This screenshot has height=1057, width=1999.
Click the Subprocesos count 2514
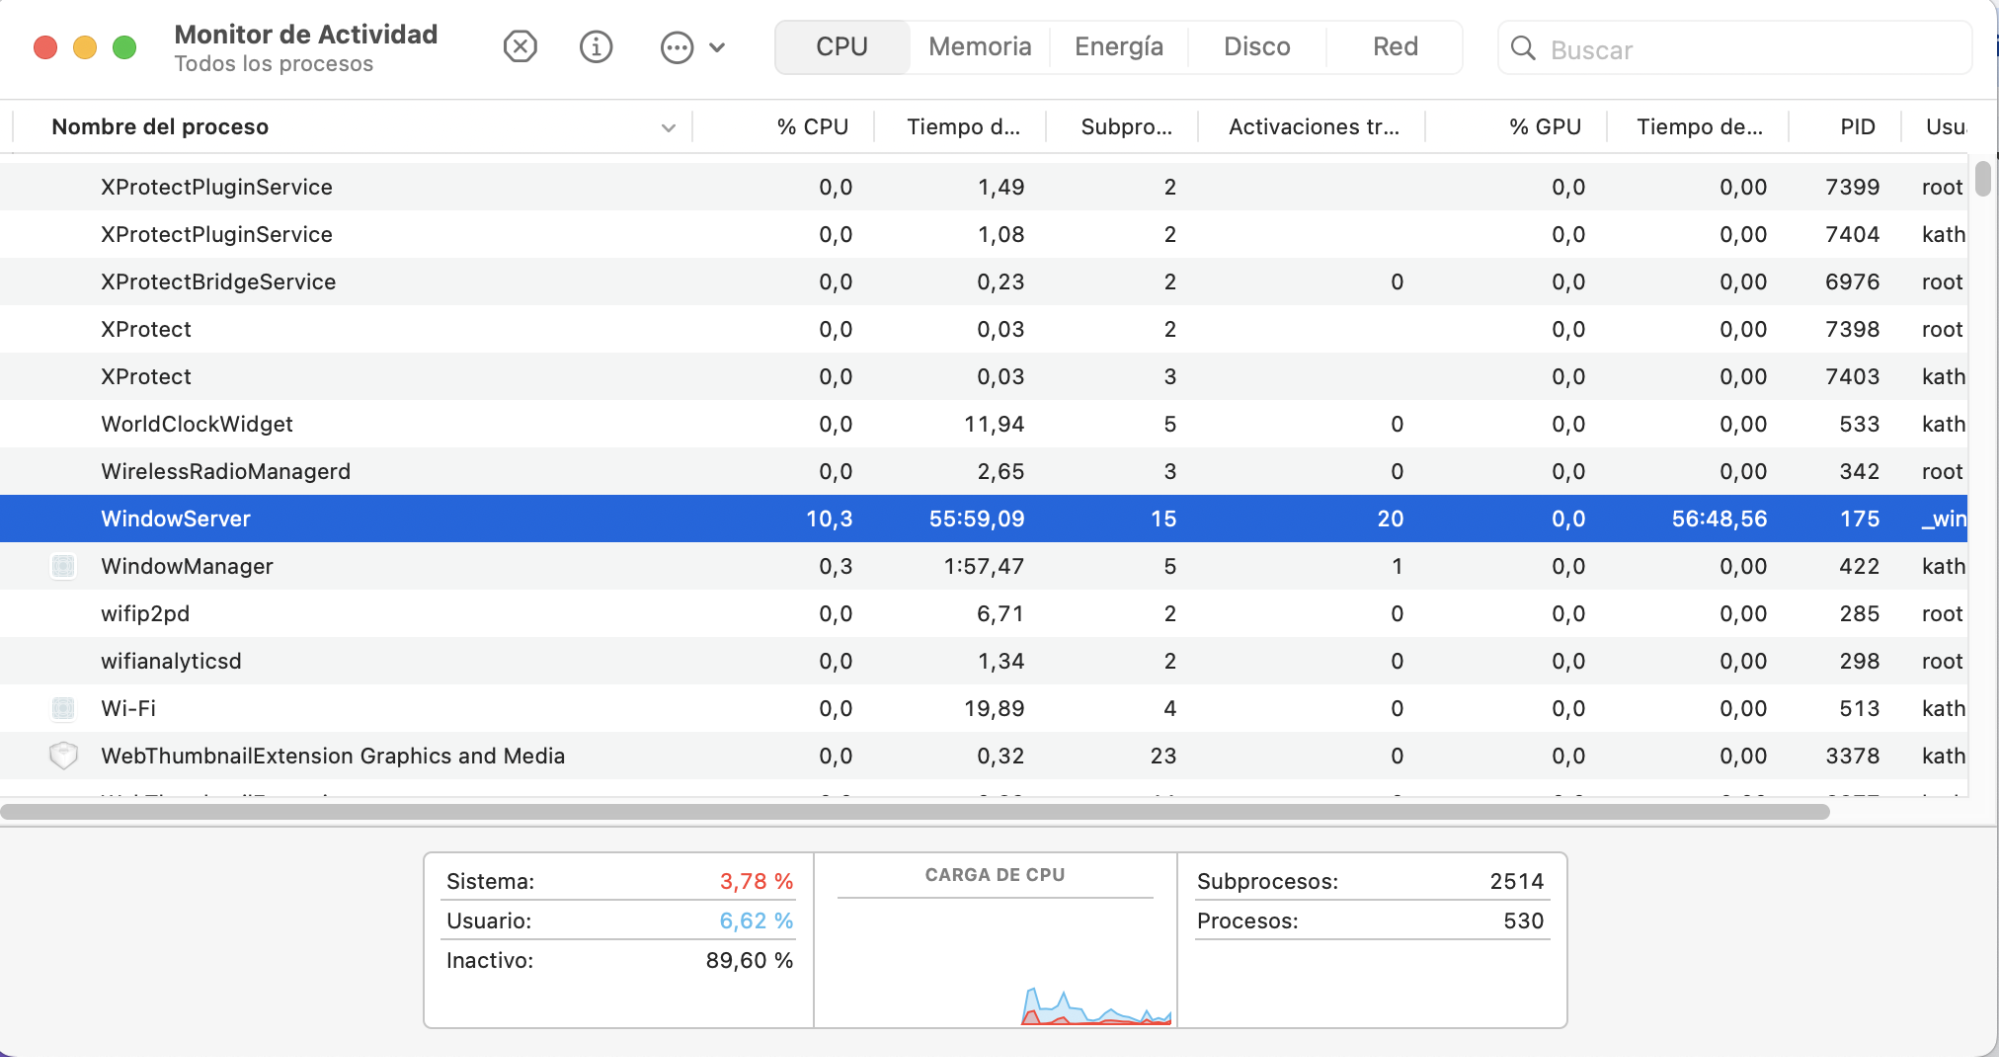coord(1517,881)
